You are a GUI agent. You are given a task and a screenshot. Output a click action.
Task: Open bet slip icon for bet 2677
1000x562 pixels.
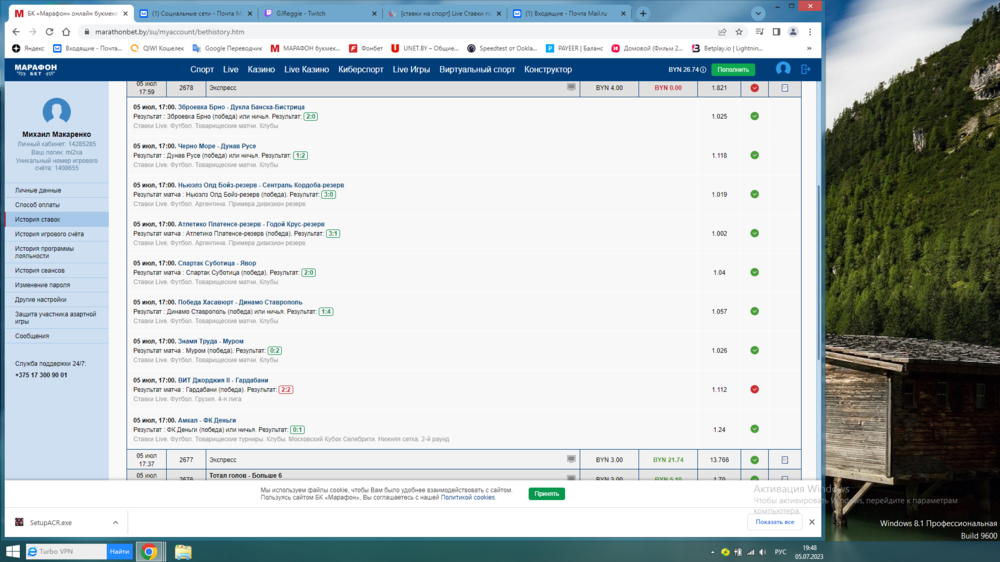[x=784, y=460]
